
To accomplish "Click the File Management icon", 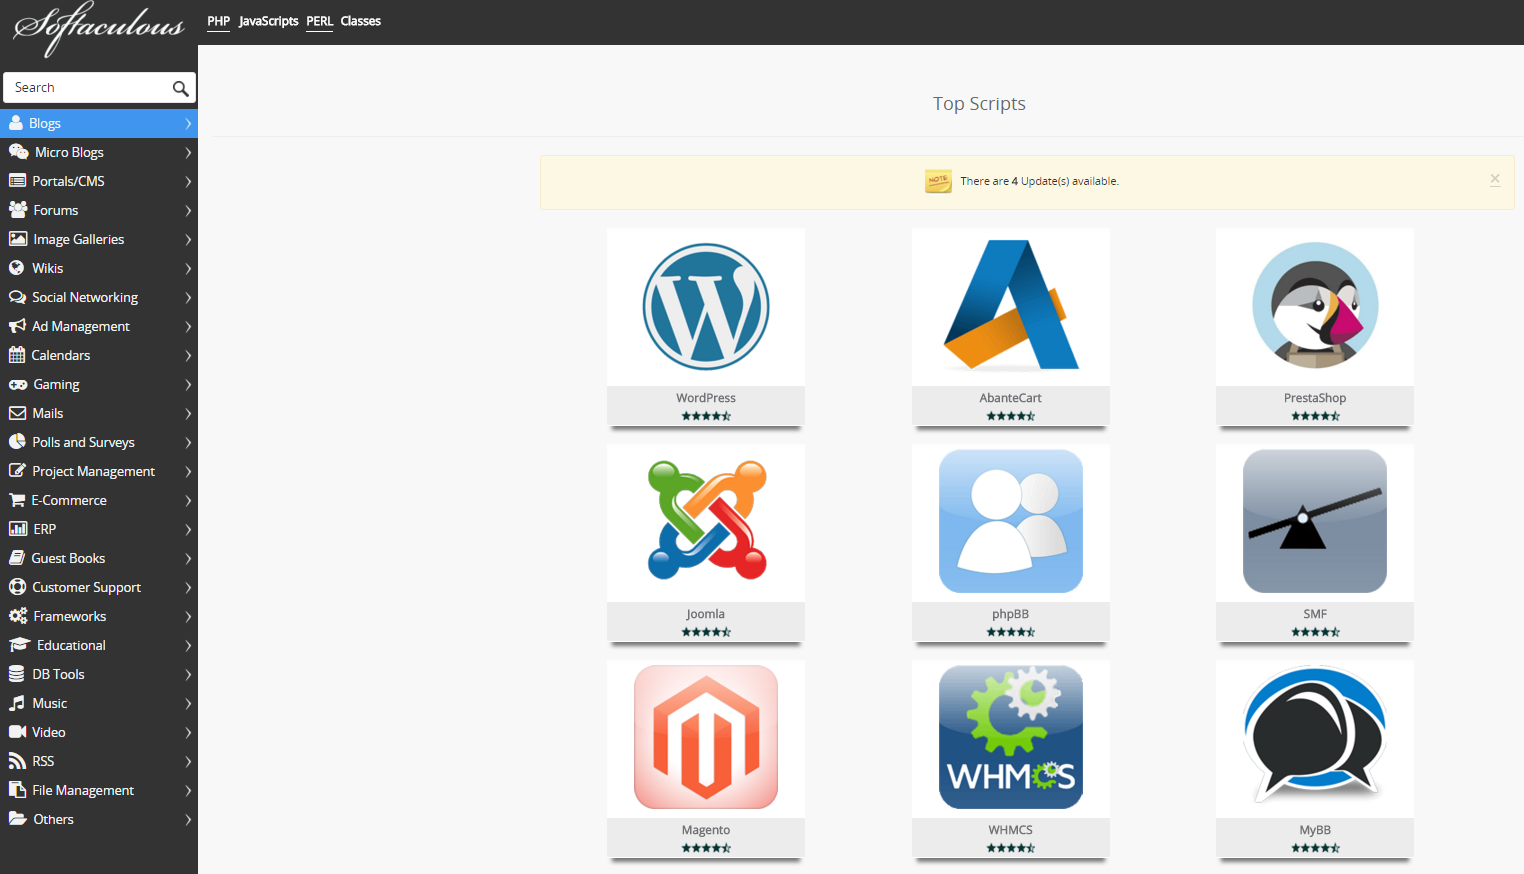I will pos(17,790).
